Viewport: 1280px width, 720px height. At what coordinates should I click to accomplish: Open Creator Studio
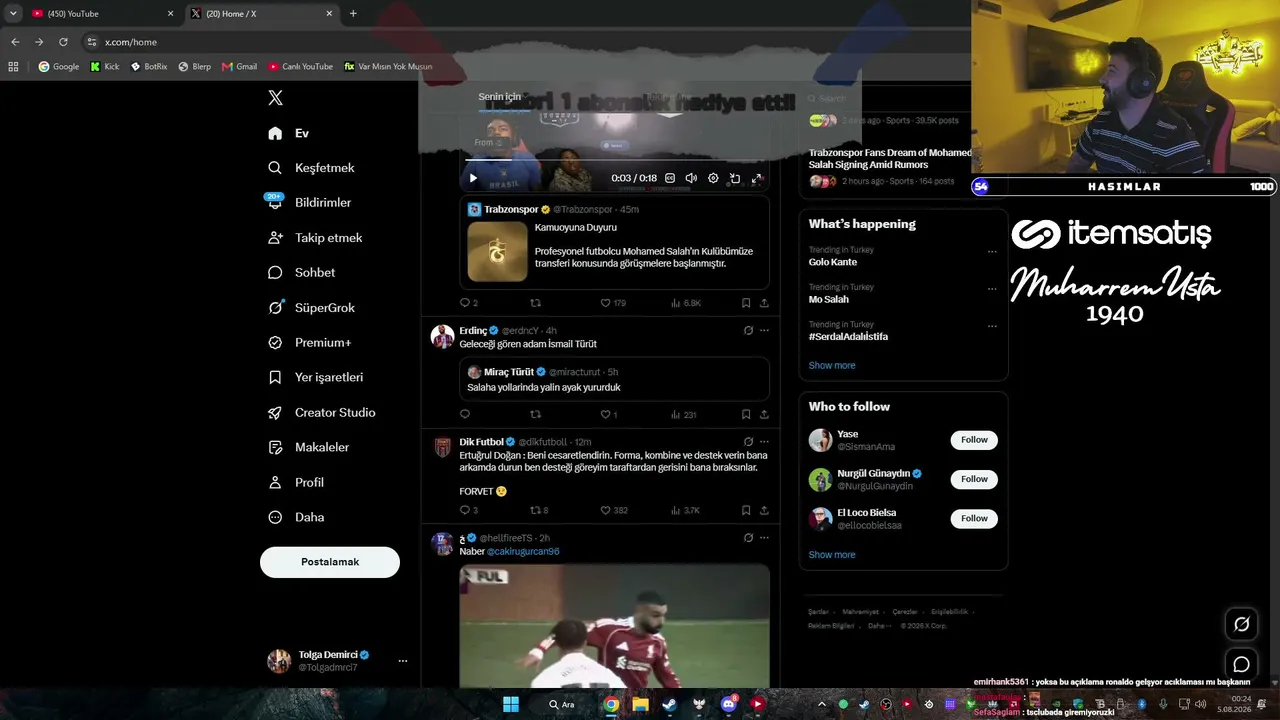tap(321, 413)
